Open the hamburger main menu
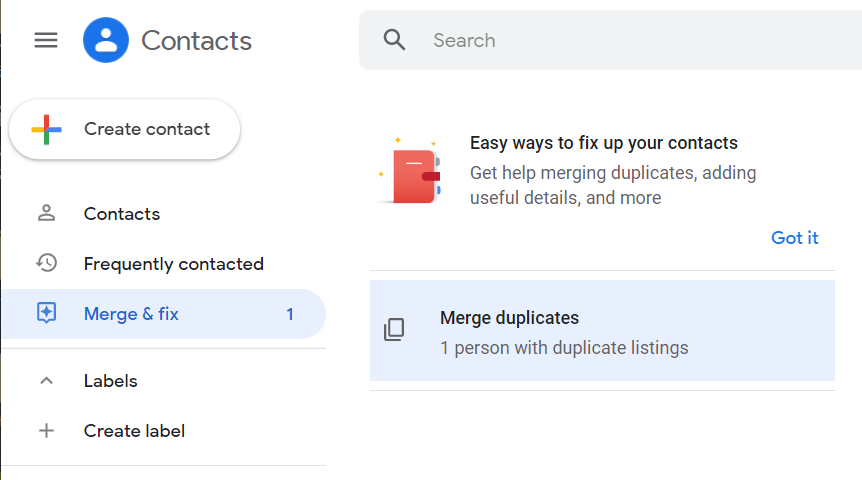Image resolution: width=862 pixels, height=480 pixels. 46,40
